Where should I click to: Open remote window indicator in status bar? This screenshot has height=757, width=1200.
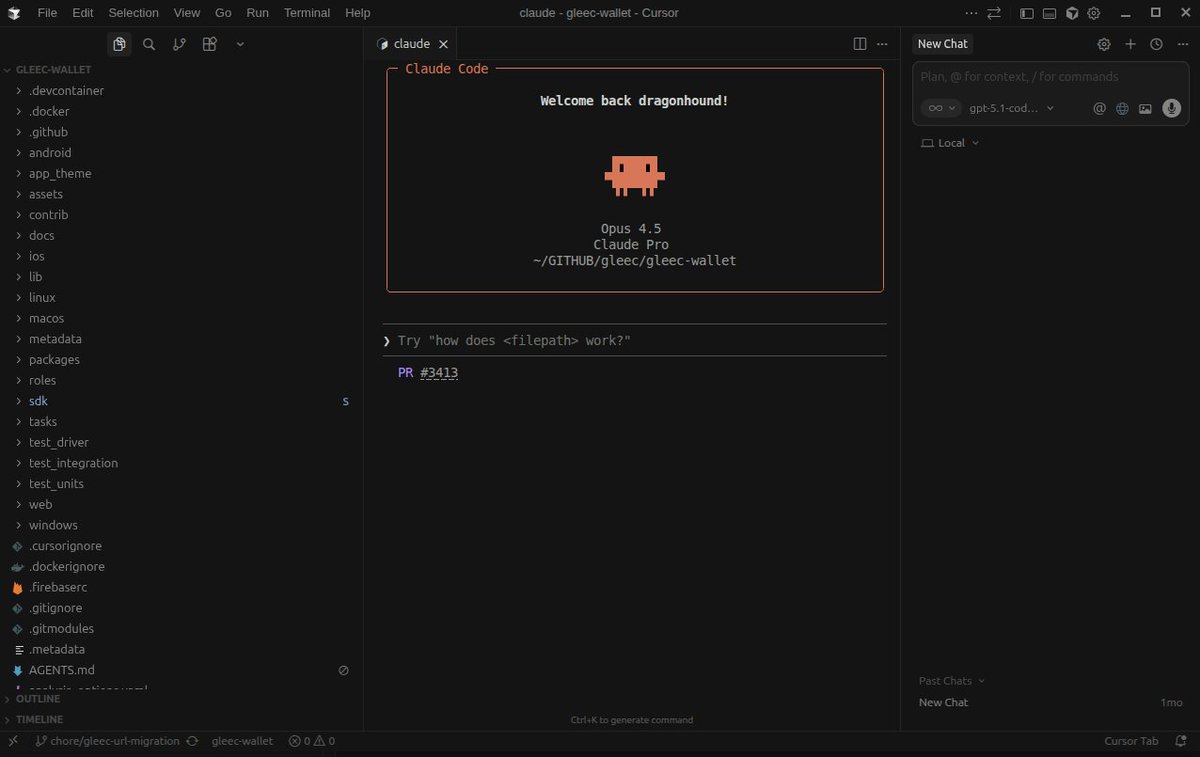click(x=13, y=741)
